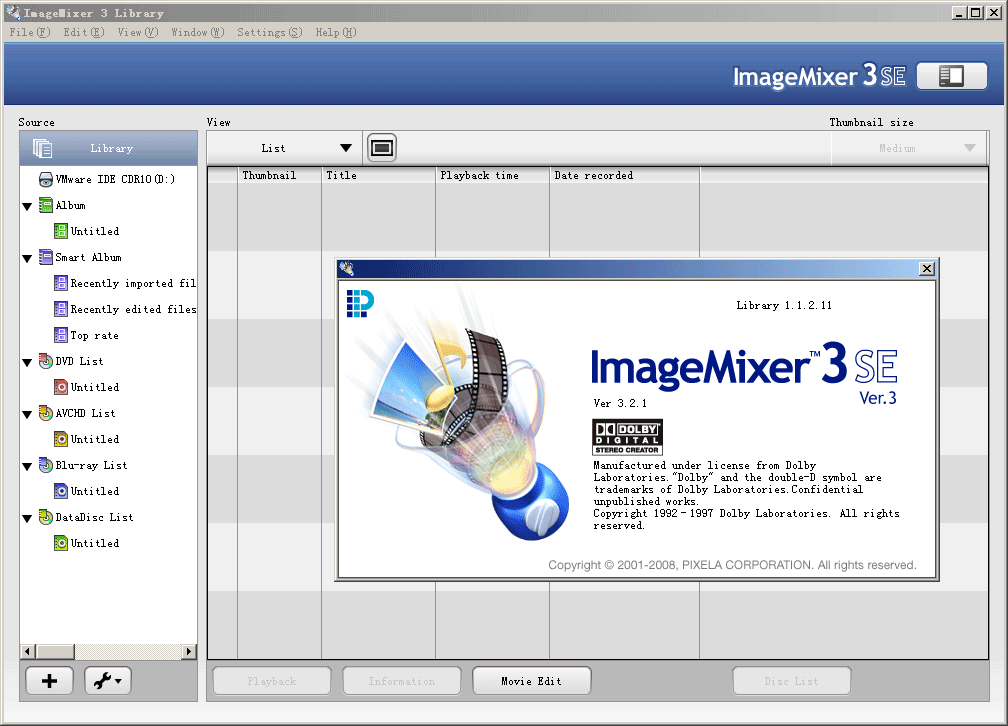Click the Smart Album folder icon
Image resolution: width=1008 pixels, height=726 pixels.
click(x=46, y=257)
